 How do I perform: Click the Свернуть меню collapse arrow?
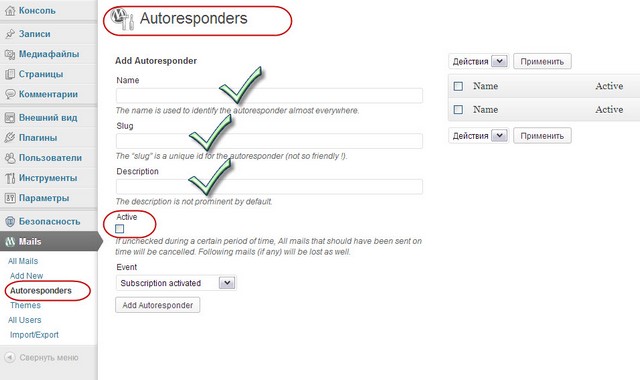click(x=10, y=358)
